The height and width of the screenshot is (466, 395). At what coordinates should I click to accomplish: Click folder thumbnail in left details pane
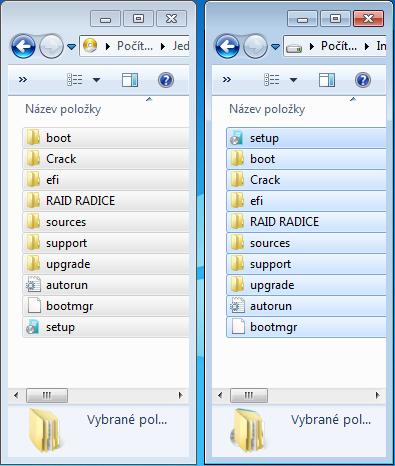(45, 430)
